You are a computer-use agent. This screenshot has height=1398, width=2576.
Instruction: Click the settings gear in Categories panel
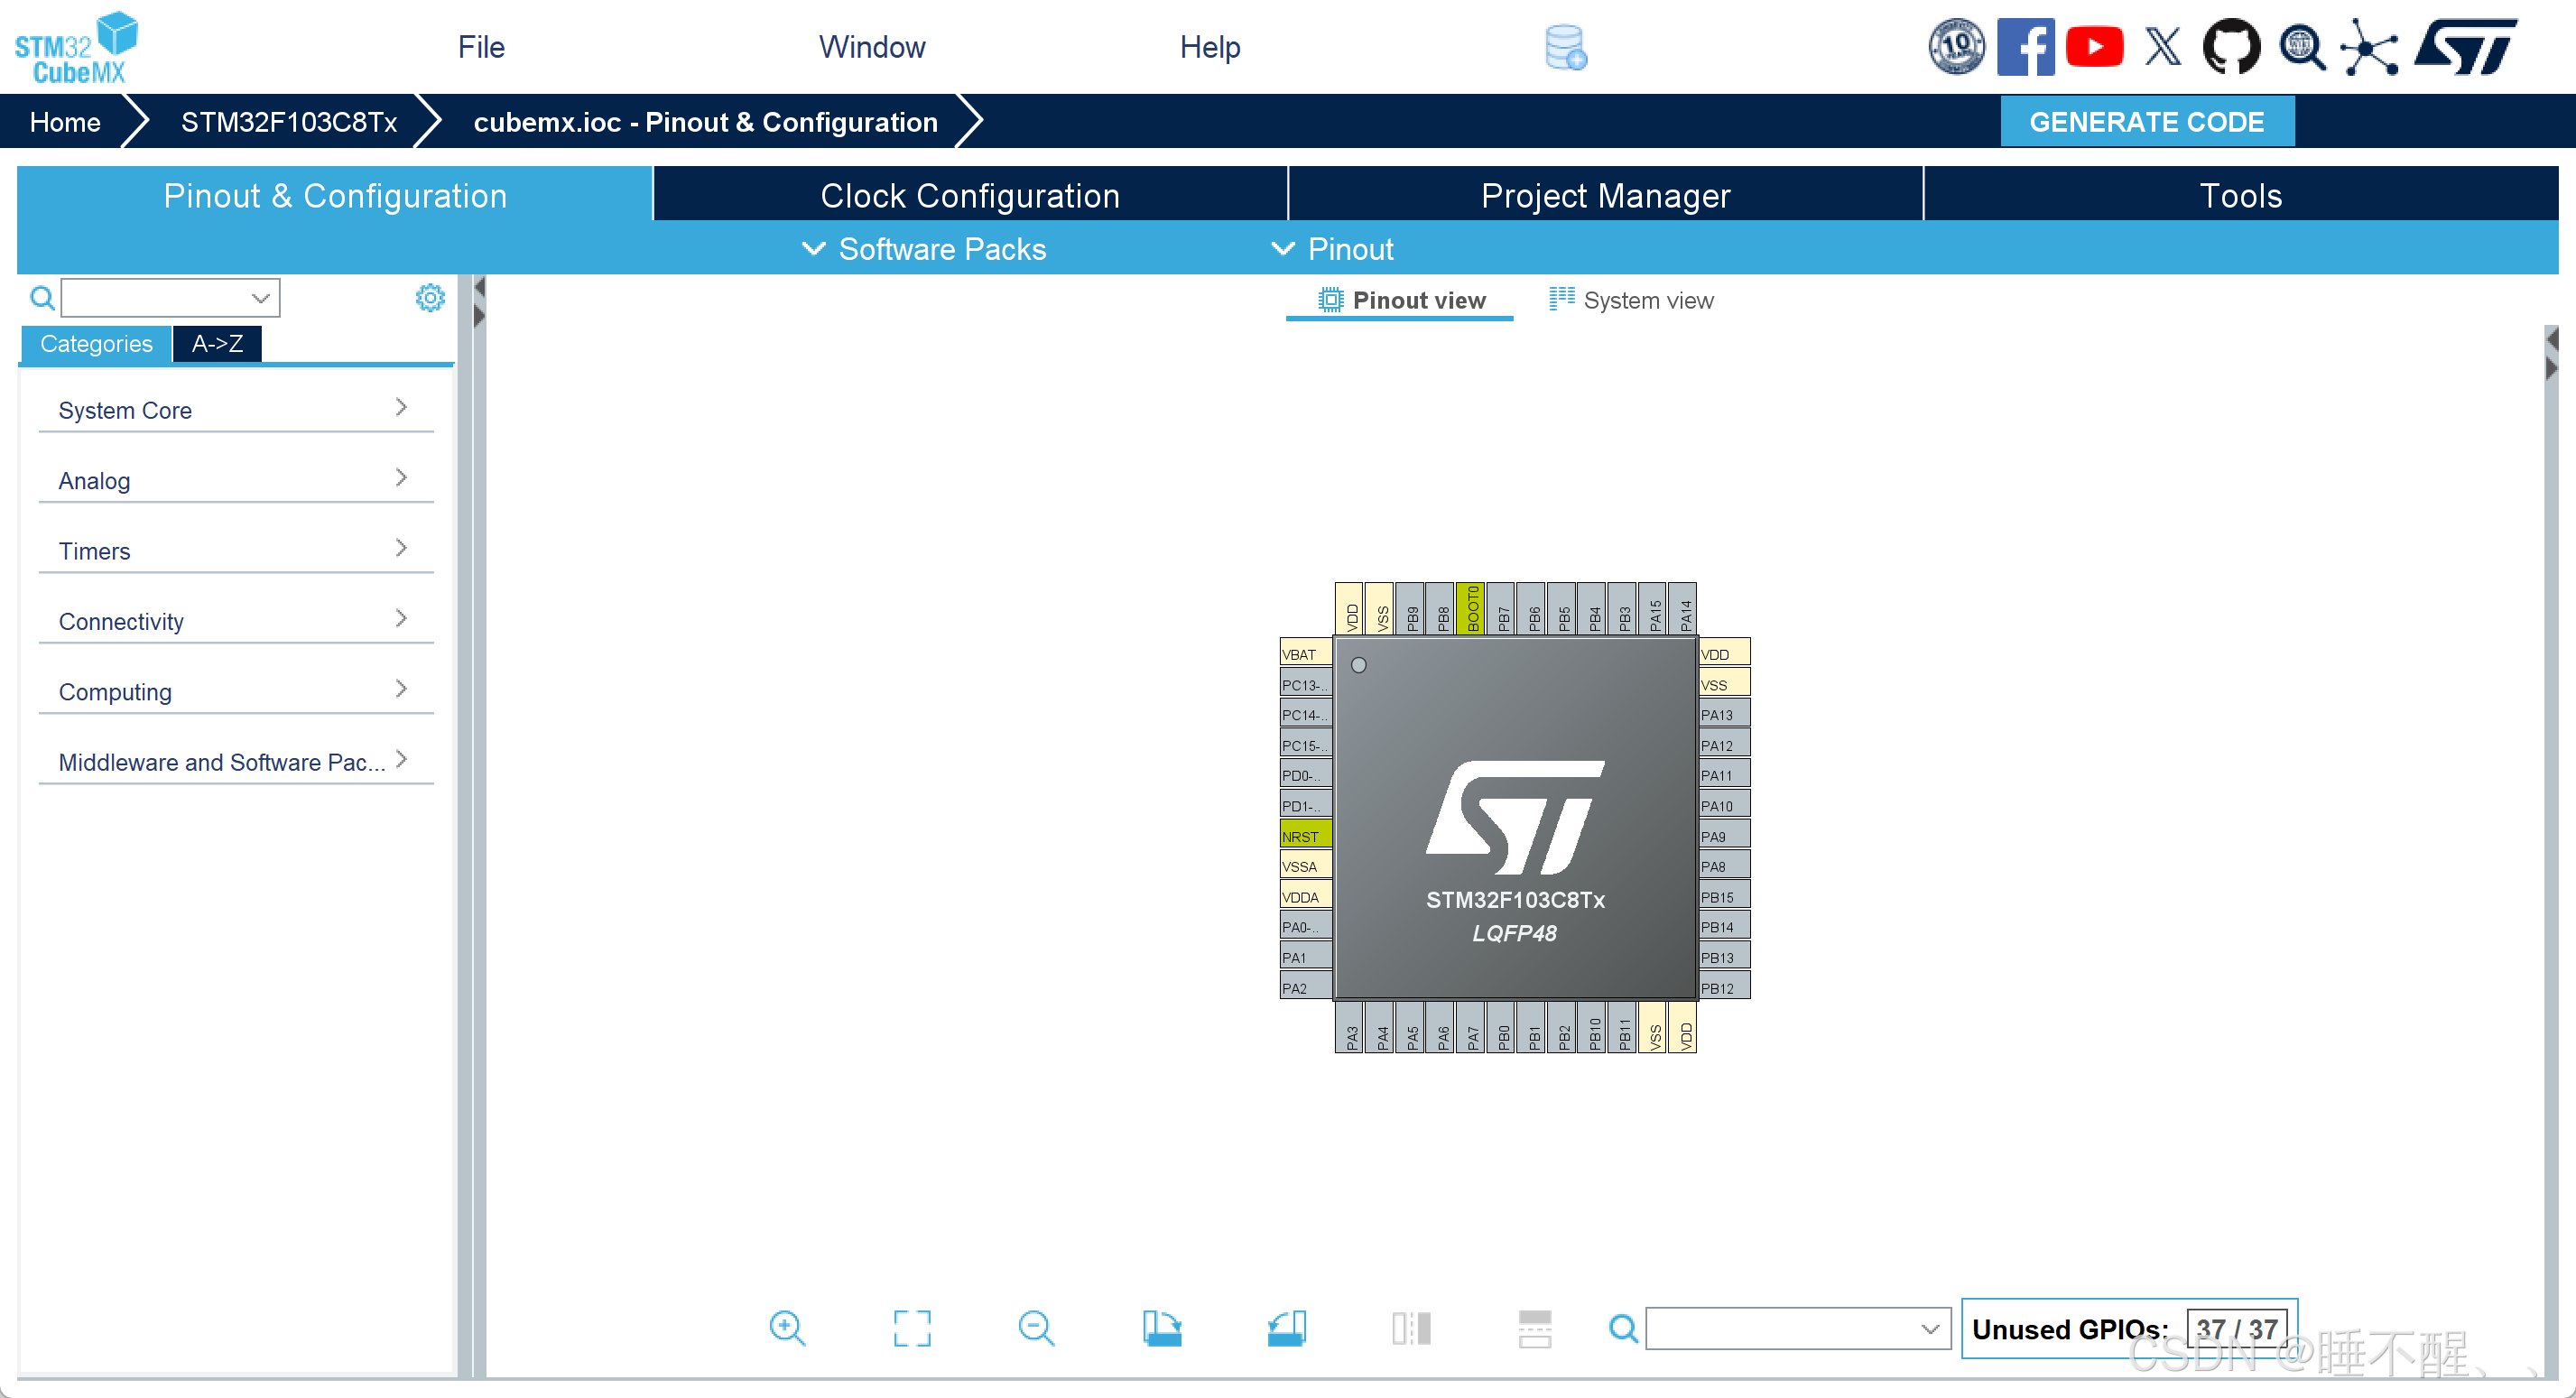430,297
